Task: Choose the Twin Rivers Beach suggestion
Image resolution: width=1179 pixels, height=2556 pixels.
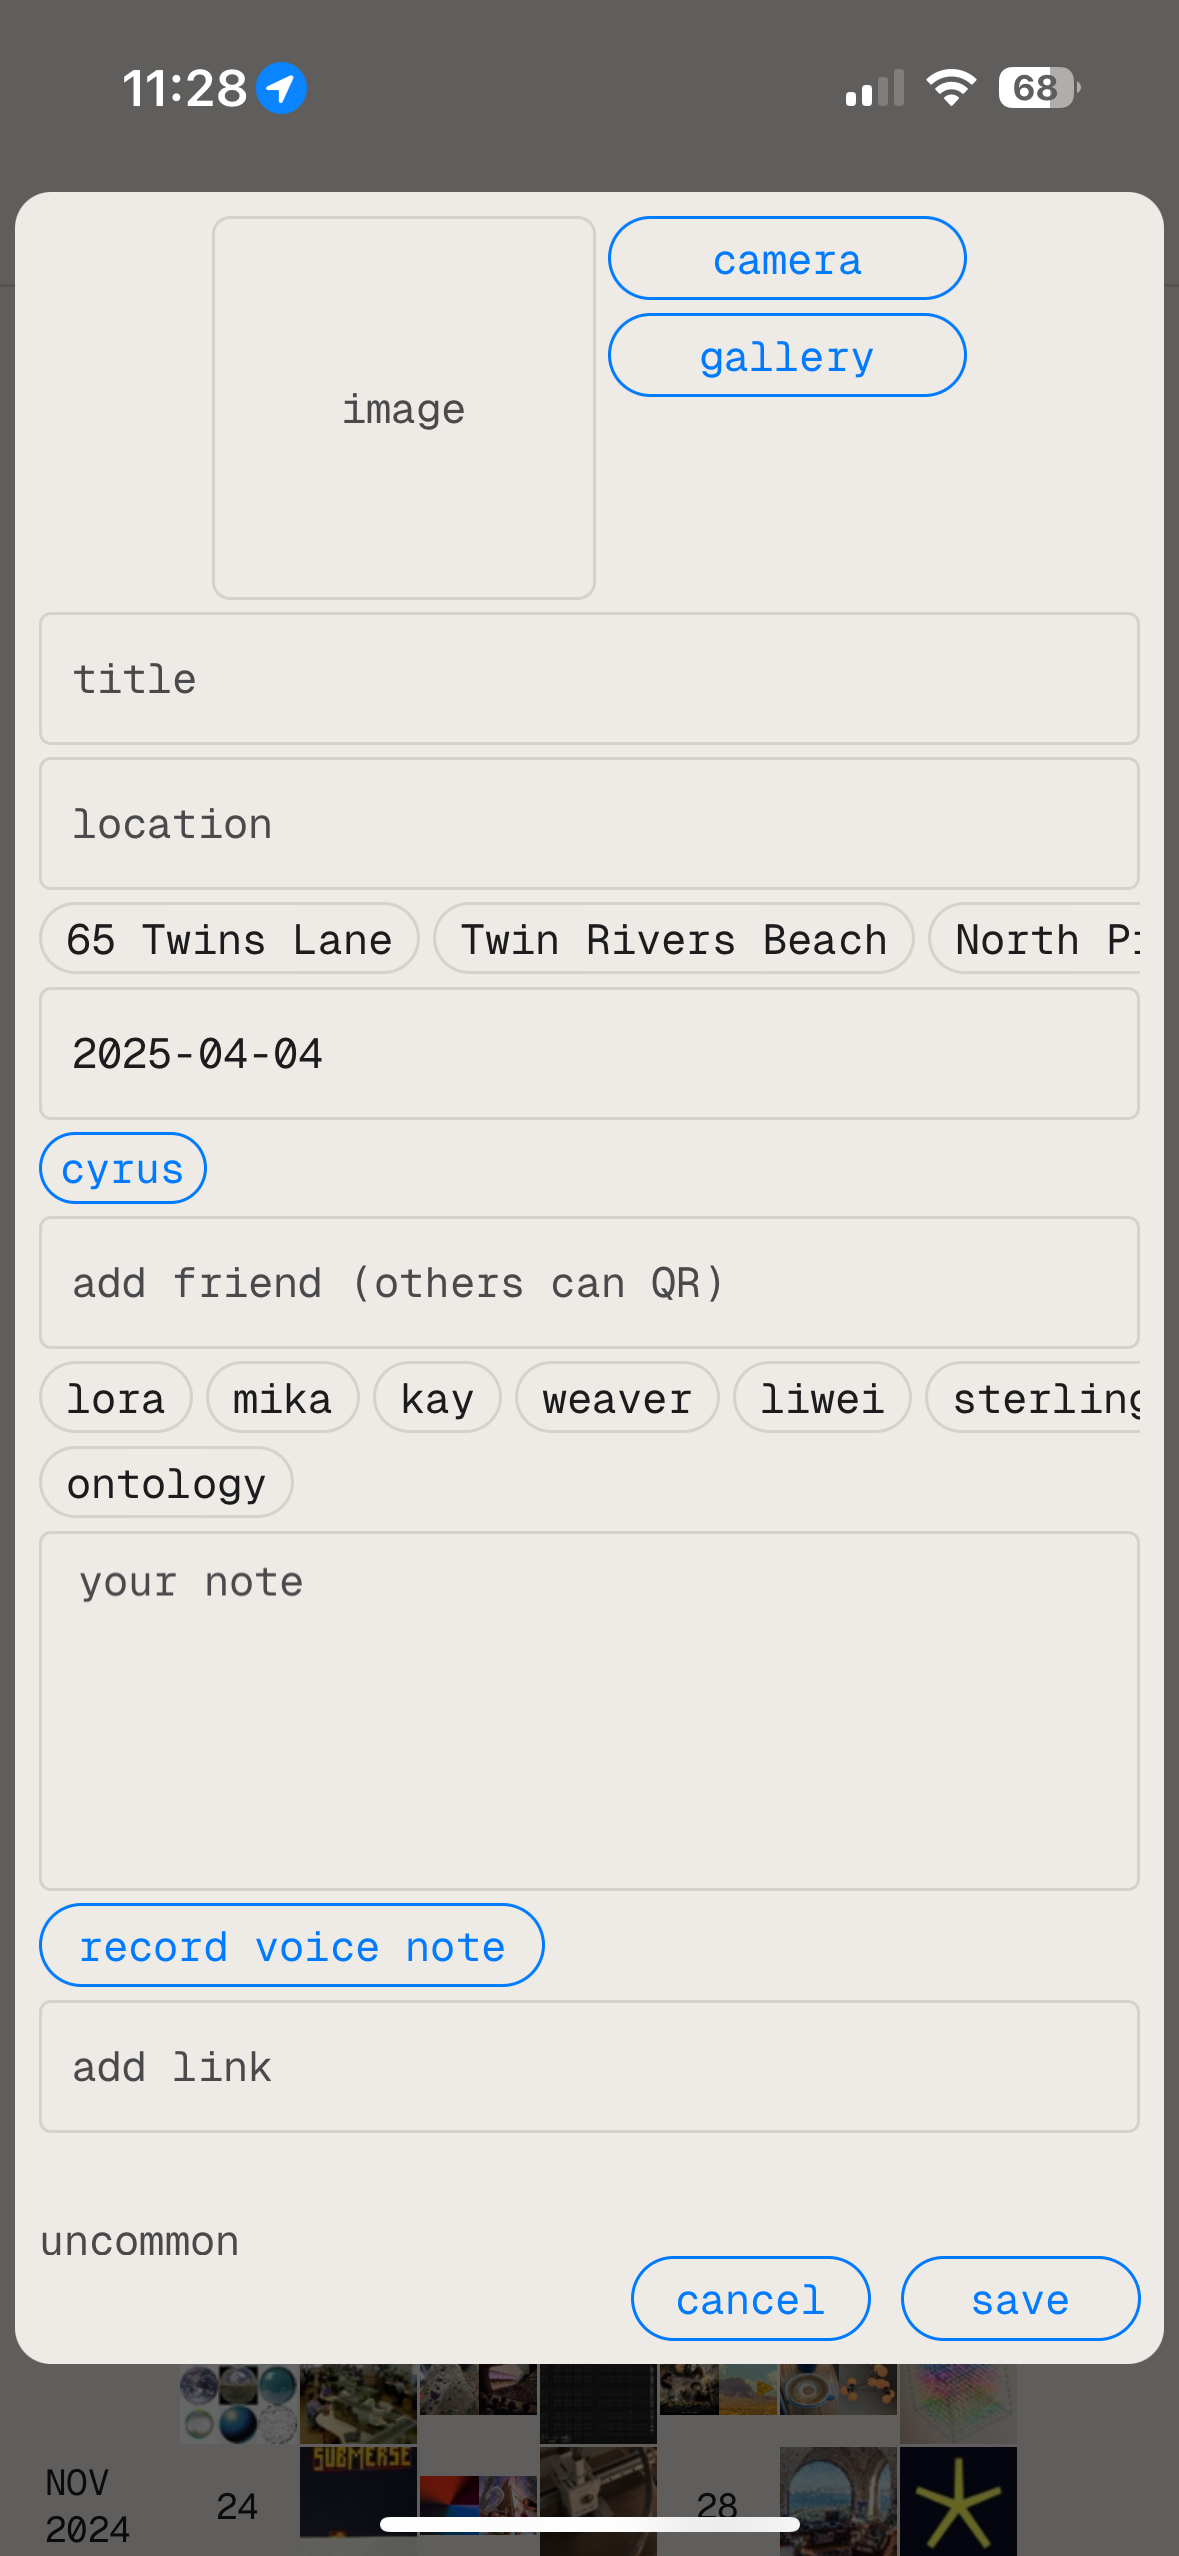Action: (674, 939)
